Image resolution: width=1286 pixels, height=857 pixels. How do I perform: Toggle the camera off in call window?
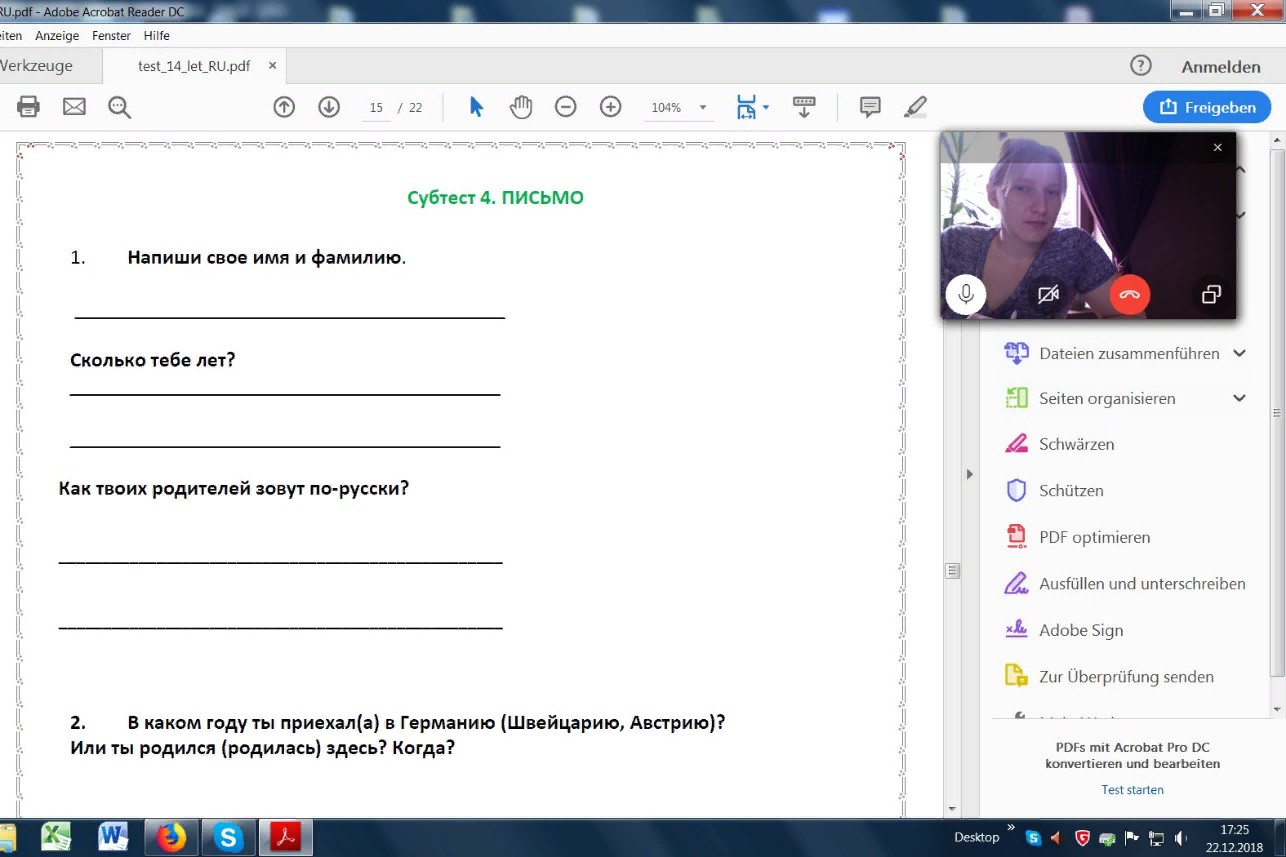pyautogui.click(x=1048, y=294)
